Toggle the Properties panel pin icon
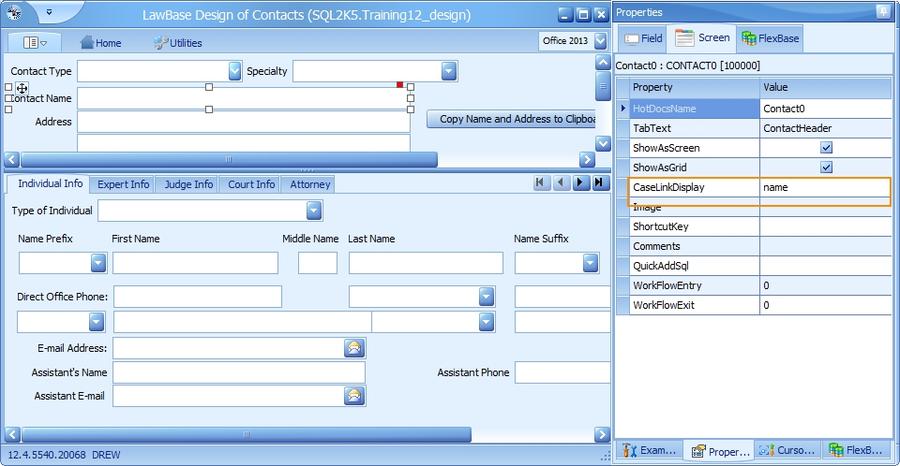The image size is (900, 466). (x=882, y=12)
